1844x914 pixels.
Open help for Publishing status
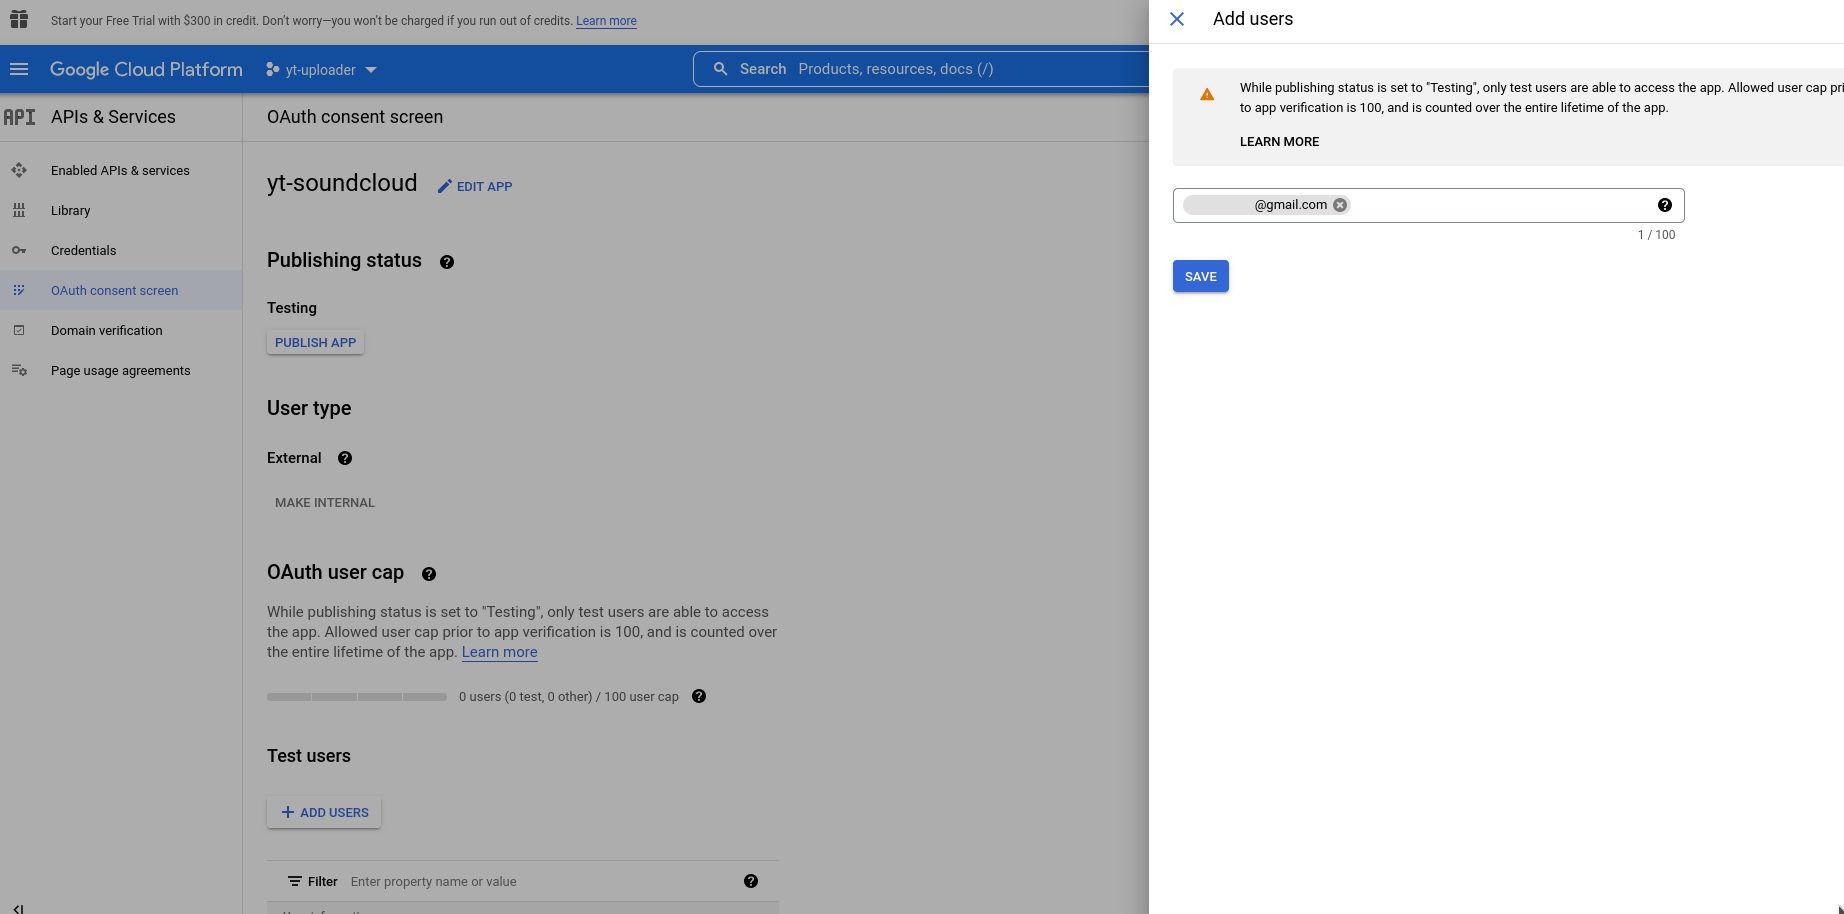pyautogui.click(x=447, y=262)
